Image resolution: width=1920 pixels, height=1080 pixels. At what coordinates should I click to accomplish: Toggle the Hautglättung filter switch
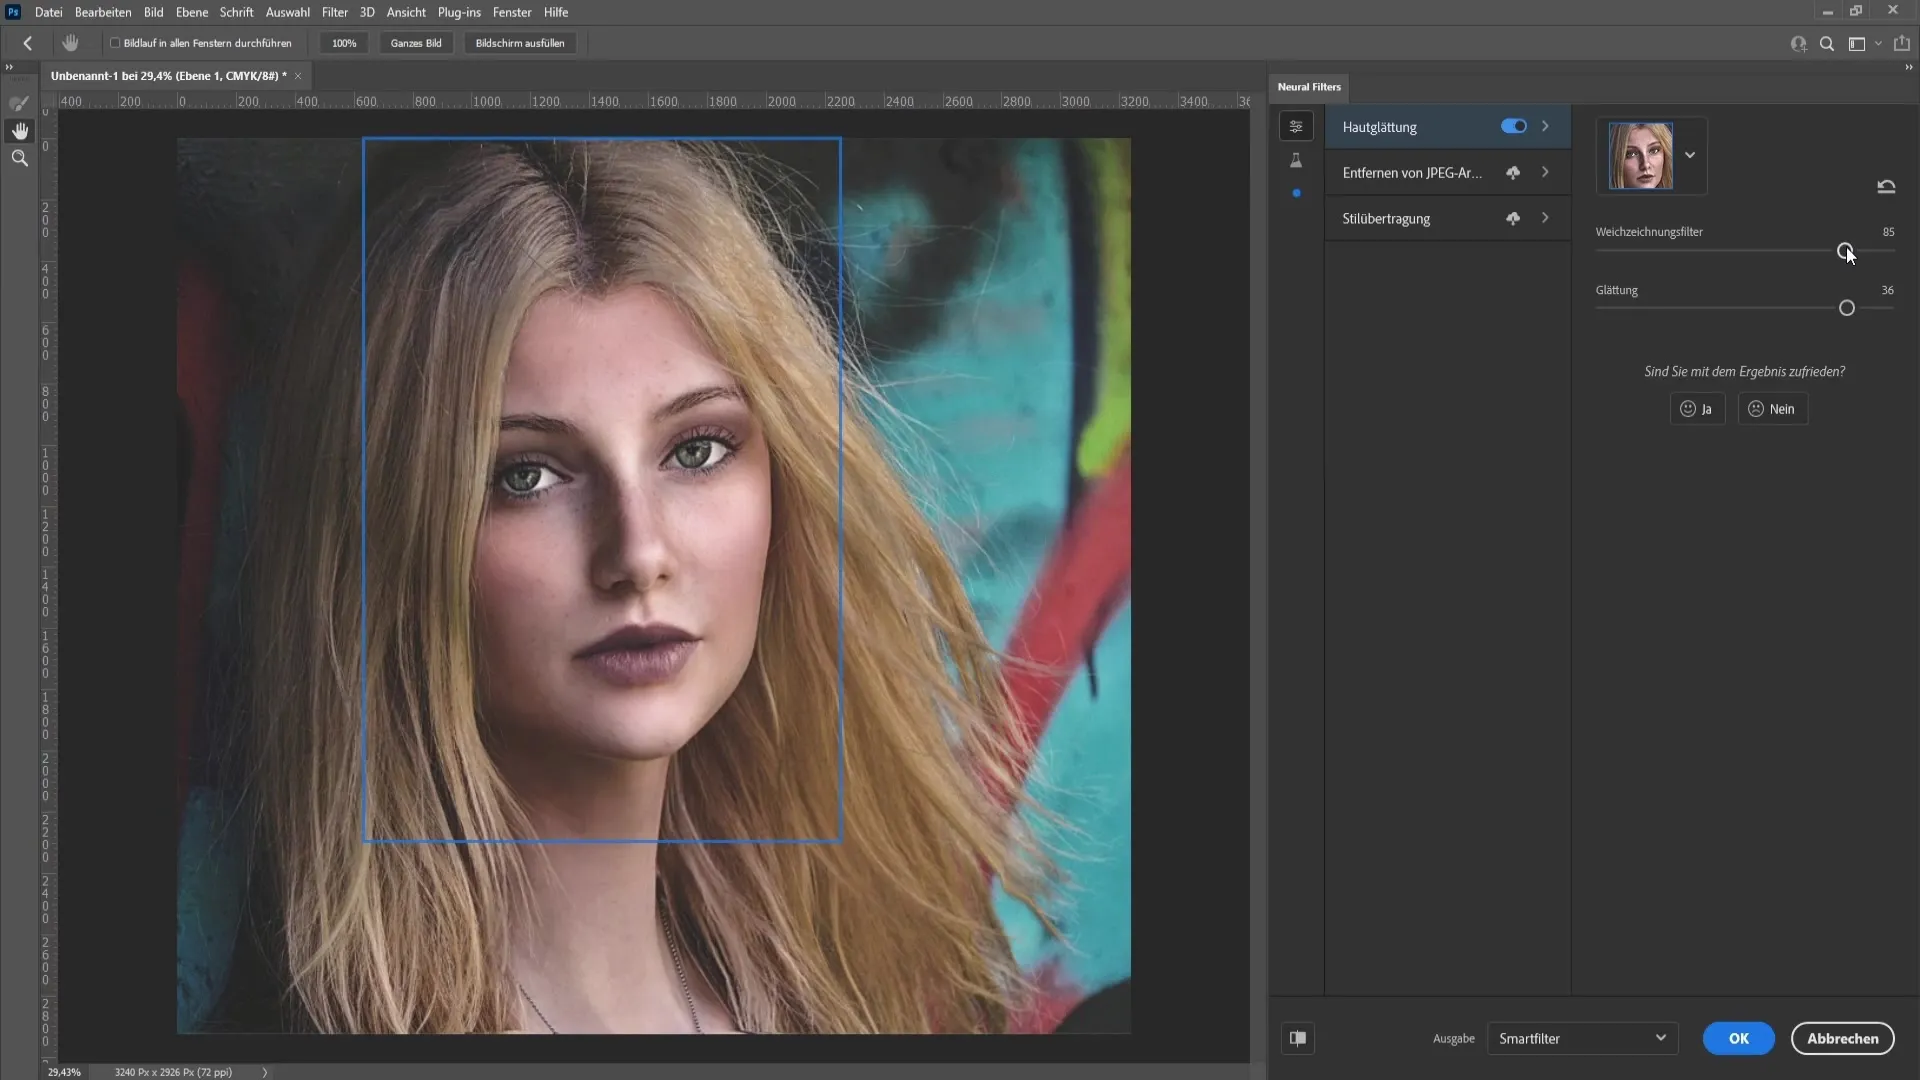coord(1513,126)
